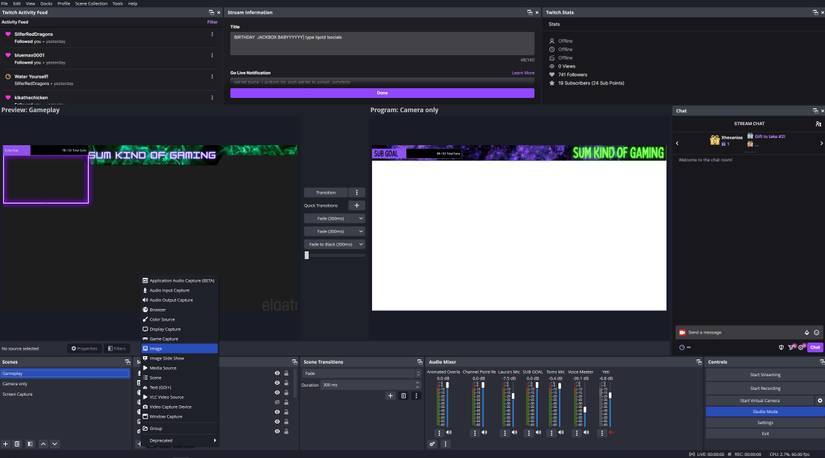Open chat community users list icon

(x=818, y=124)
